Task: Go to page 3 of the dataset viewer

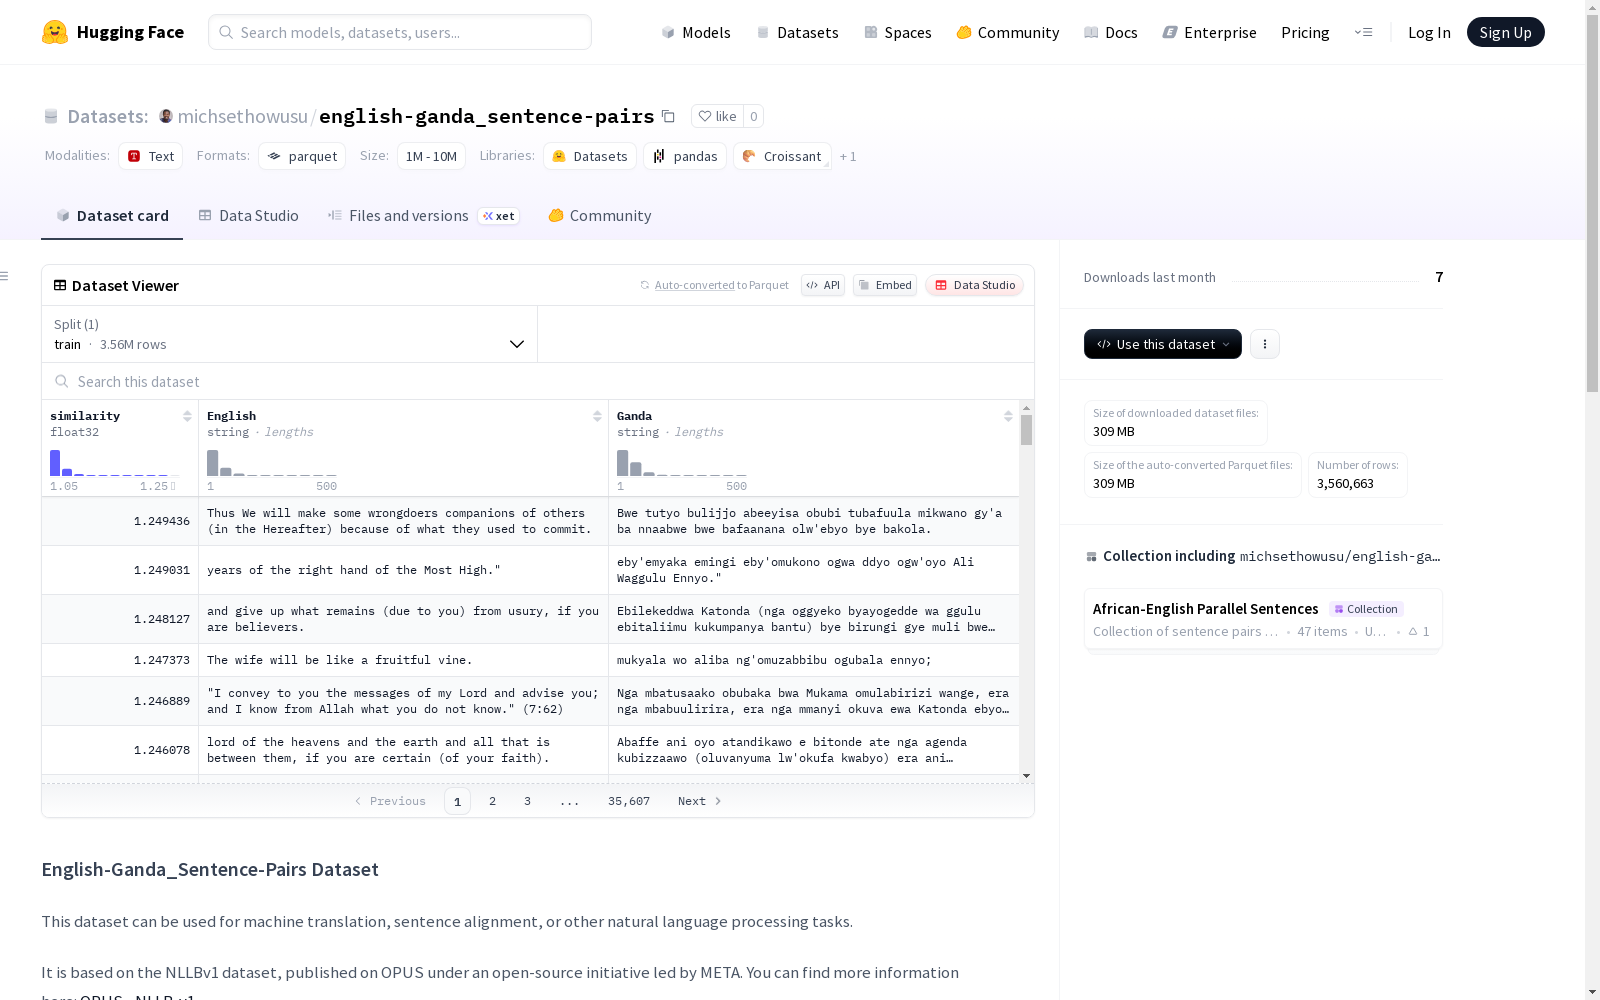Action: pos(527,801)
